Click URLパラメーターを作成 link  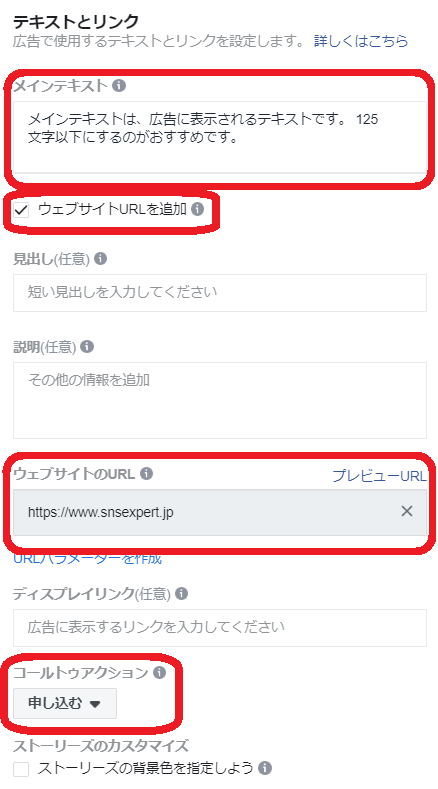(88, 558)
